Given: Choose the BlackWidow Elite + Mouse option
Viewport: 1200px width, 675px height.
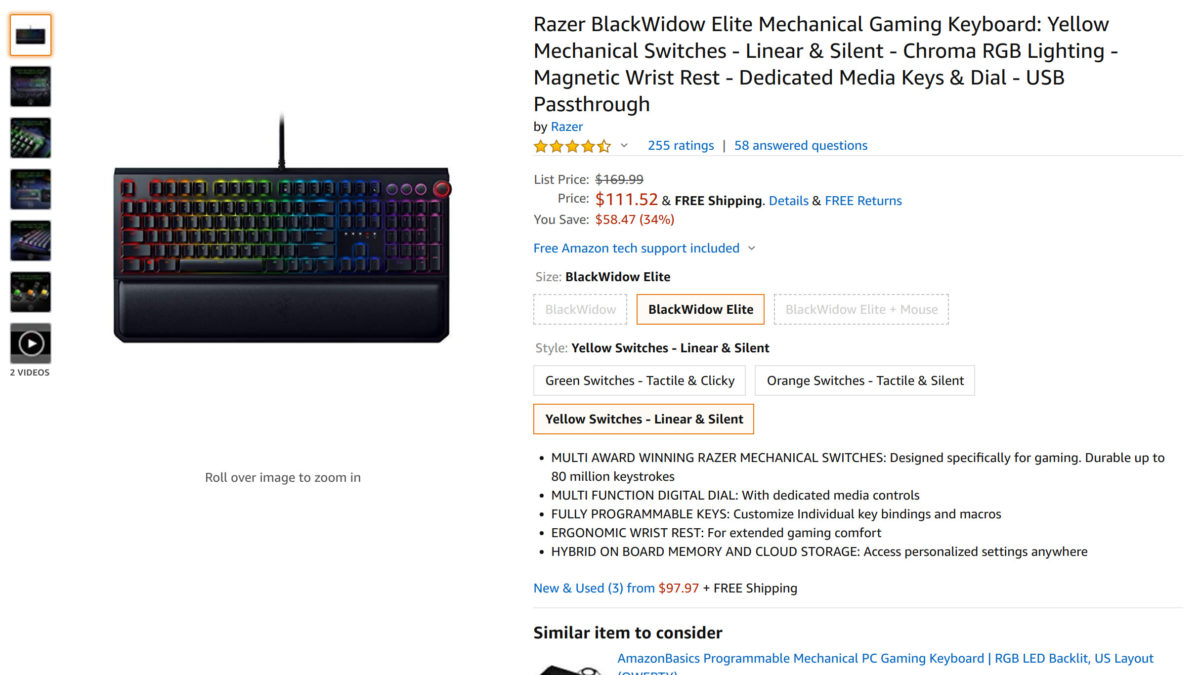Looking at the screenshot, I should tap(861, 309).
